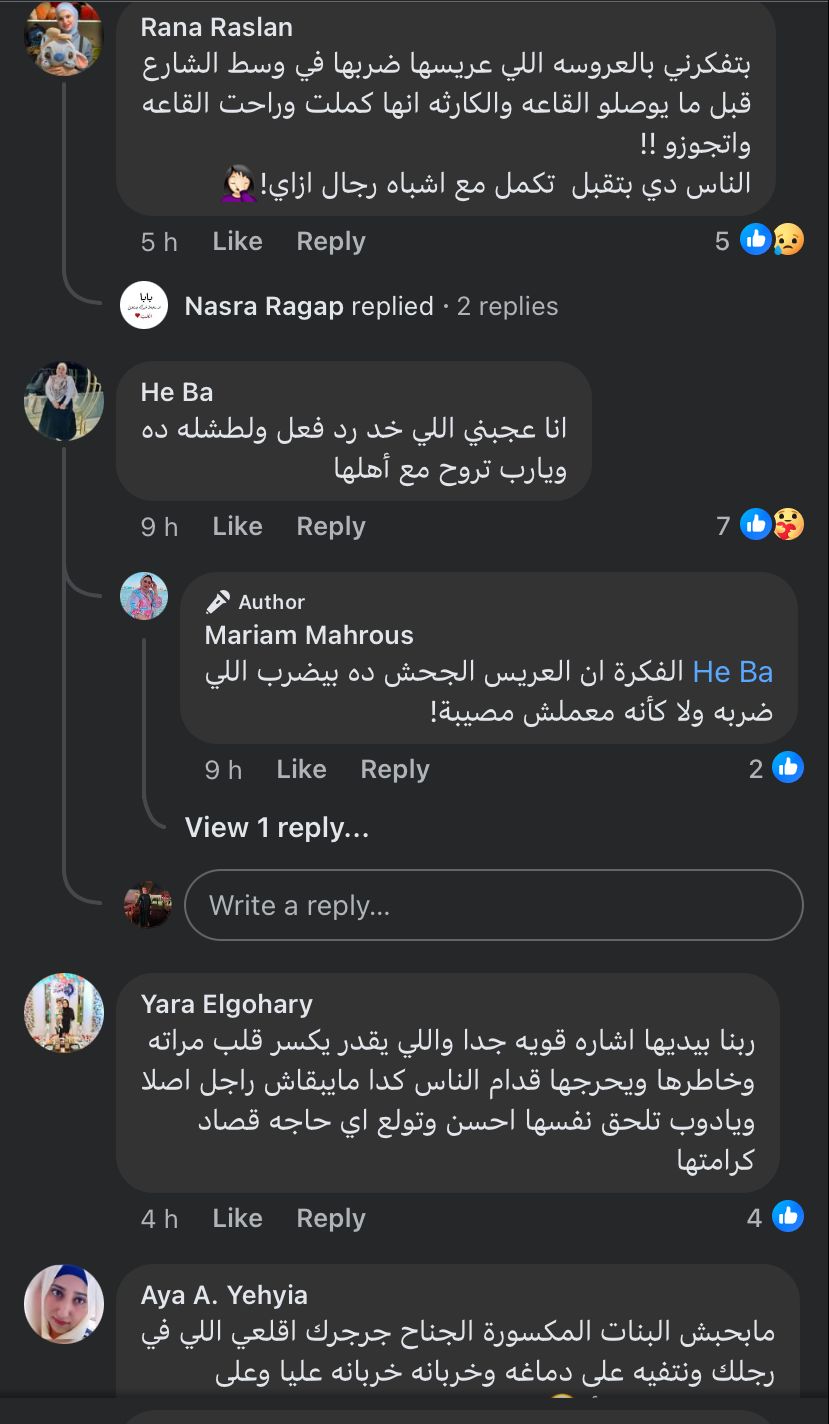Viewport: 829px width, 1424px height.
Task: Open Aya A. Yehyia's profile picture
Action: [x=64, y=1304]
